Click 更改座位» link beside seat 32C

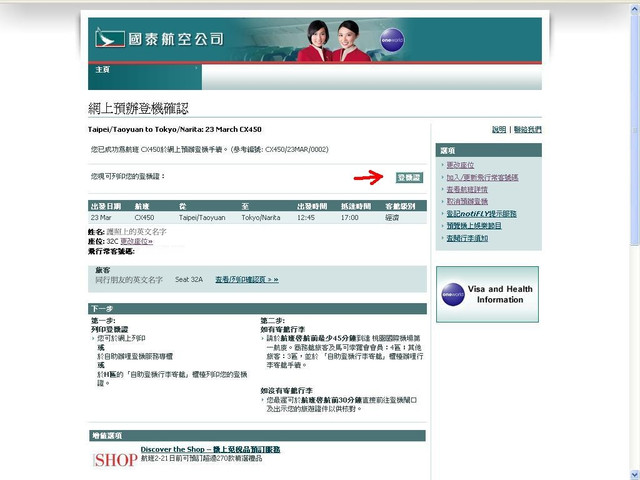click(136, 241)
